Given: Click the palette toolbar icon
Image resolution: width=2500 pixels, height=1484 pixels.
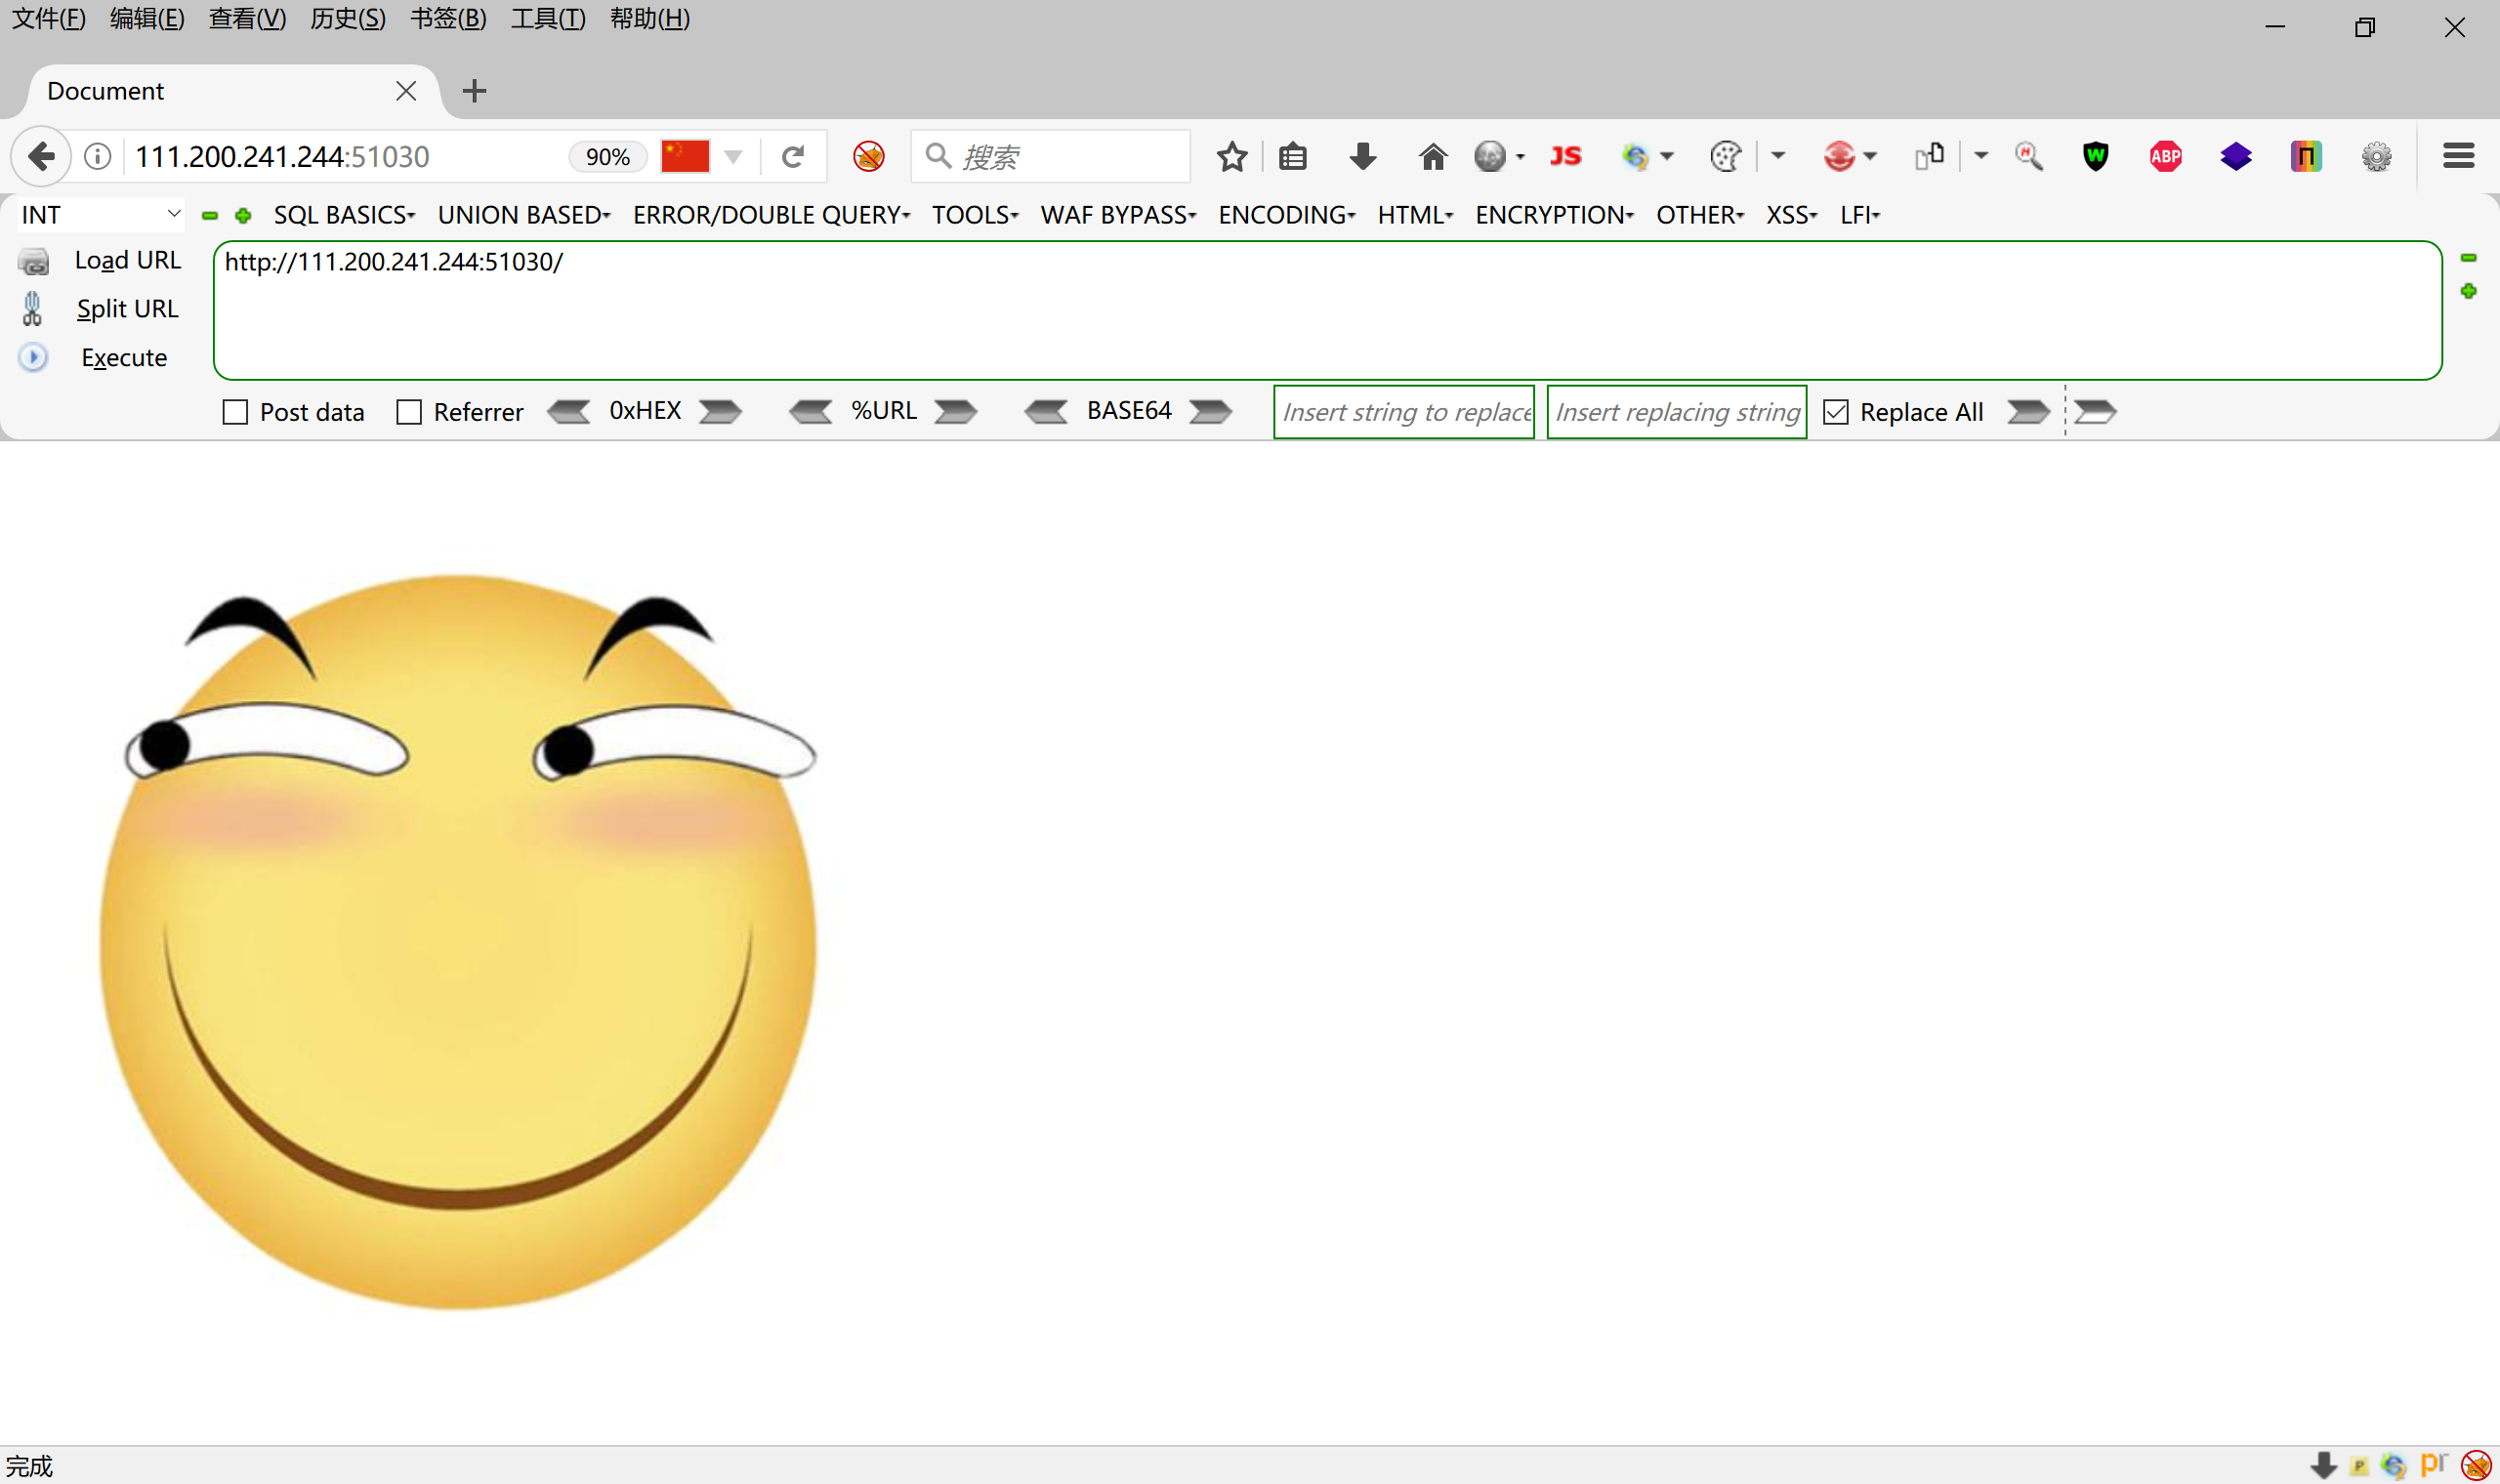Looking at the screenshot, I should click(1725, 156).
